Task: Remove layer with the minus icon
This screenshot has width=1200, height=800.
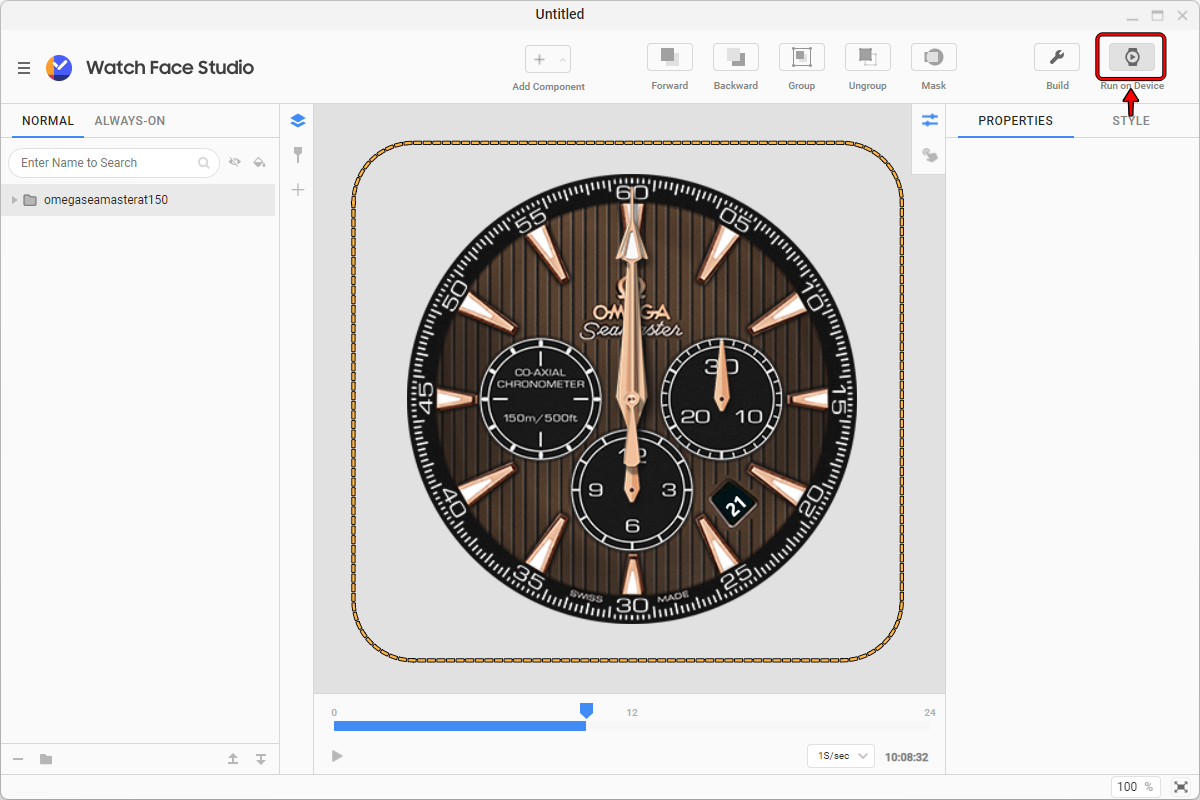Action: coord(18,759)
